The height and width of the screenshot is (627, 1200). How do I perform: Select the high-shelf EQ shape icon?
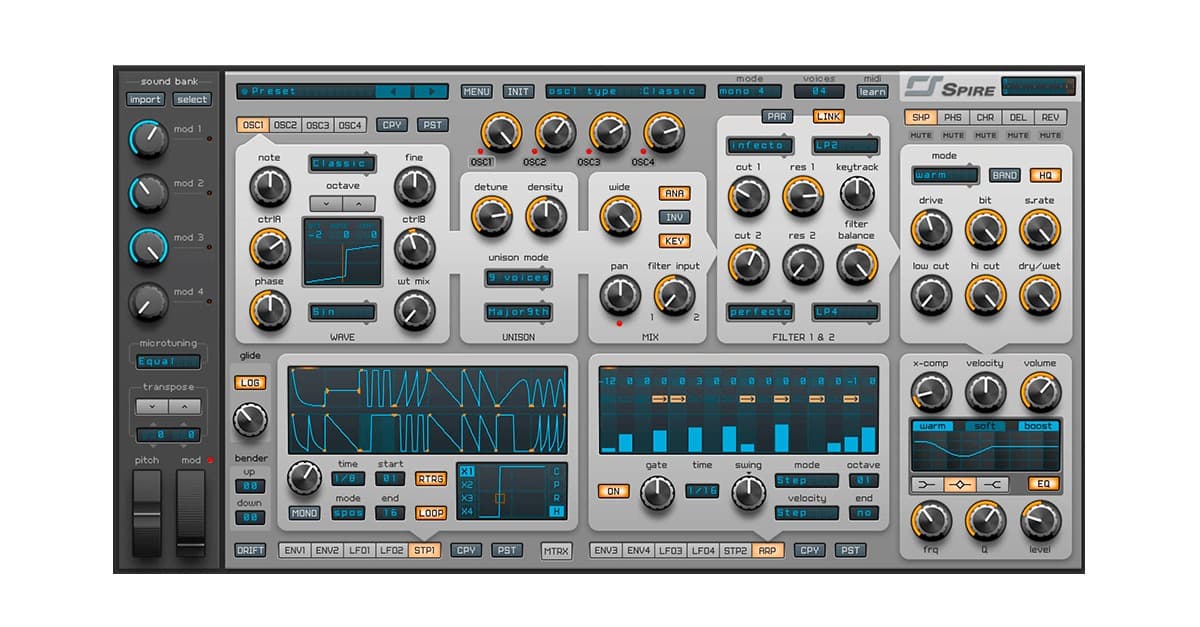pyautogui.click(x=992, y=483)
